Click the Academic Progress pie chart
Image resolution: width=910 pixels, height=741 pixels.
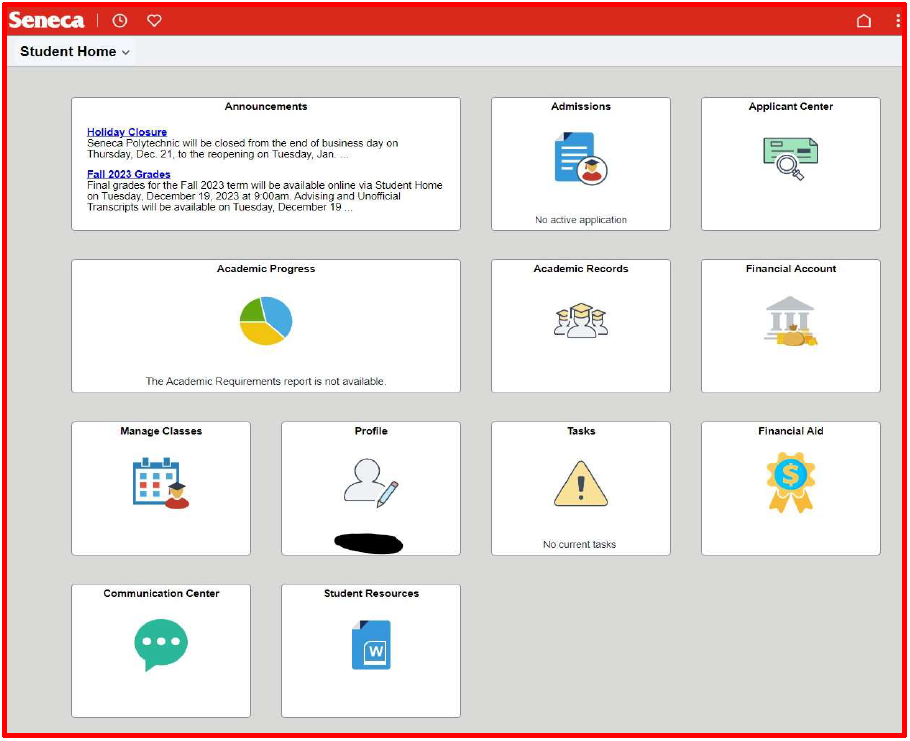pyautogui.click(x=266, y=321)
